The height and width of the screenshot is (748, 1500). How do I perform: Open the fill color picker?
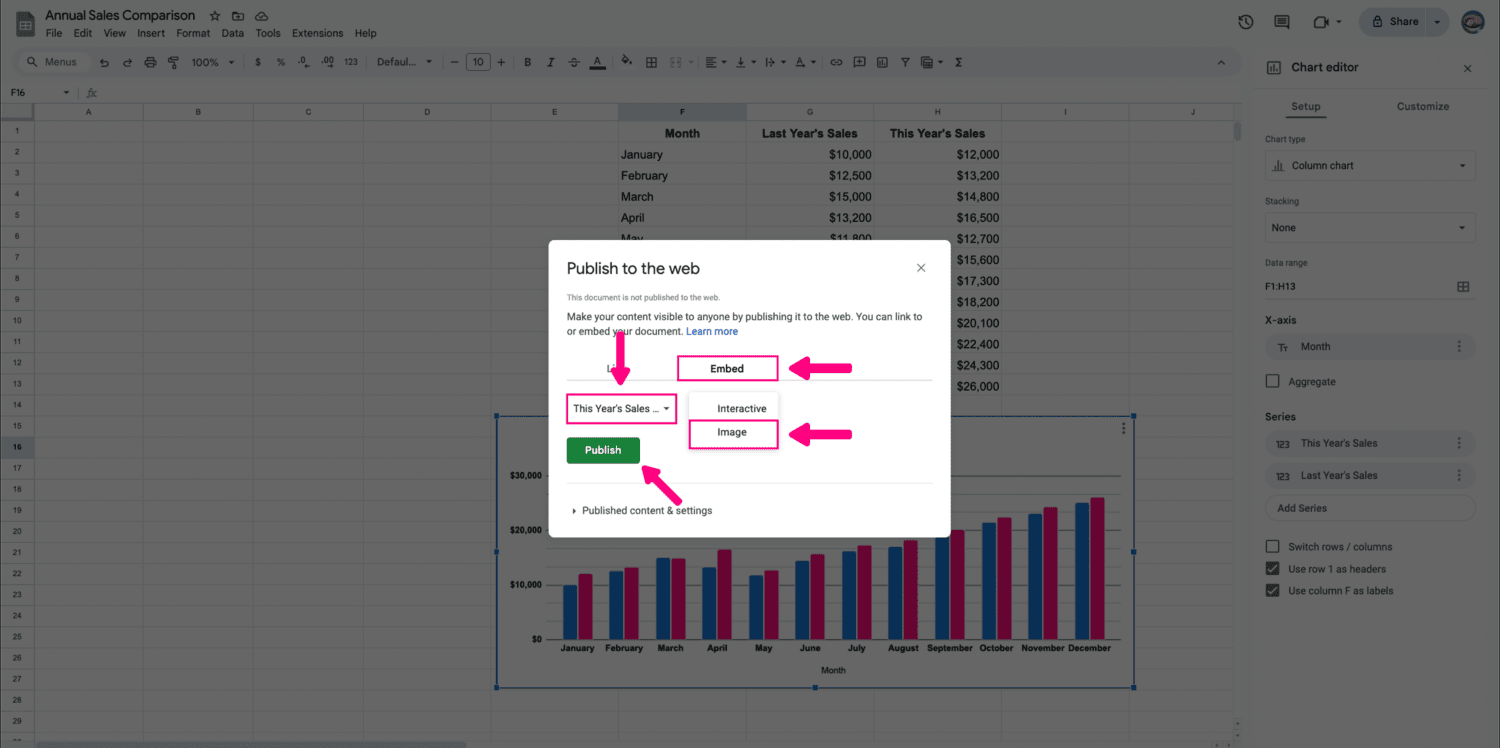click(x=627, y=62)
